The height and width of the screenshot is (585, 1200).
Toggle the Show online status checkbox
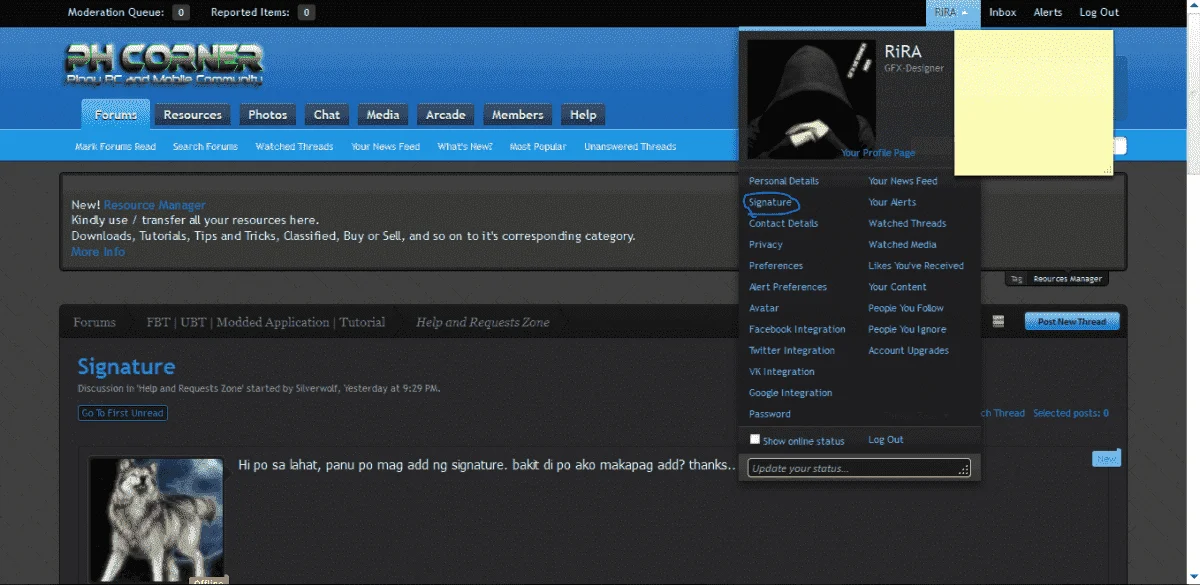(755, 439)
